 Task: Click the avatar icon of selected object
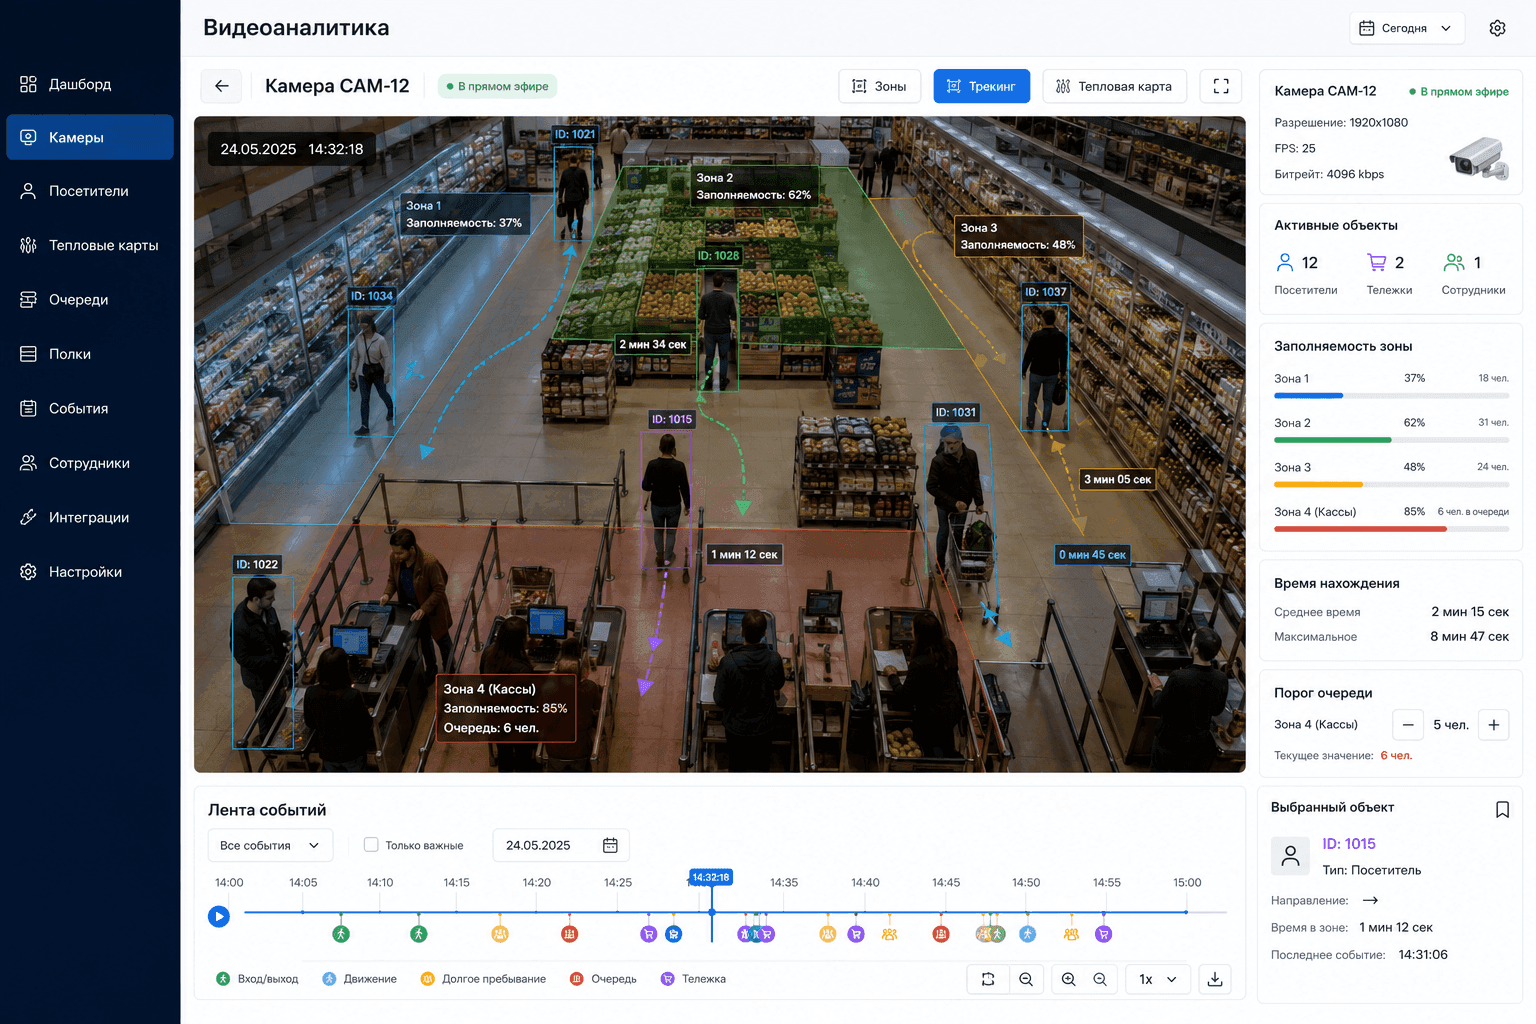click(x=1290, y=856)
